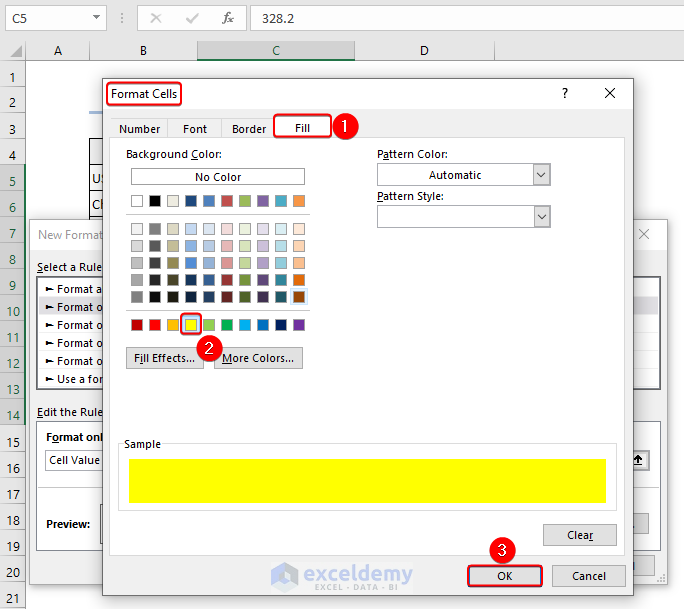Switch to the Font tab
Screen dimensions: 684x609
195,129
